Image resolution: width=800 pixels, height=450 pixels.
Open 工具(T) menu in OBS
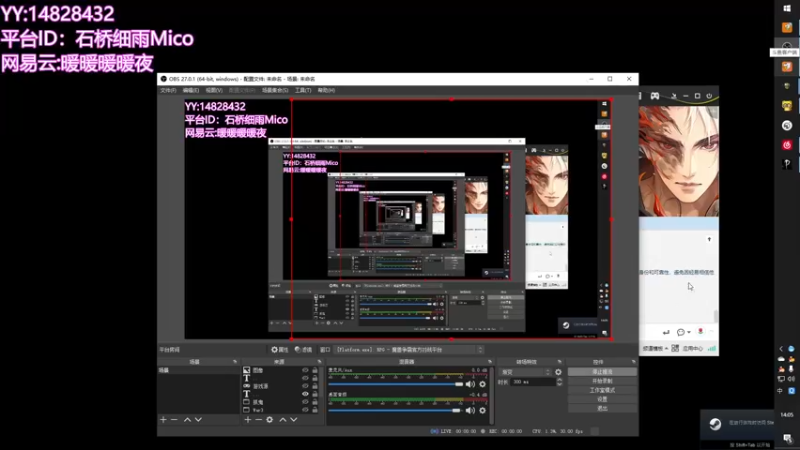[303, 90]
